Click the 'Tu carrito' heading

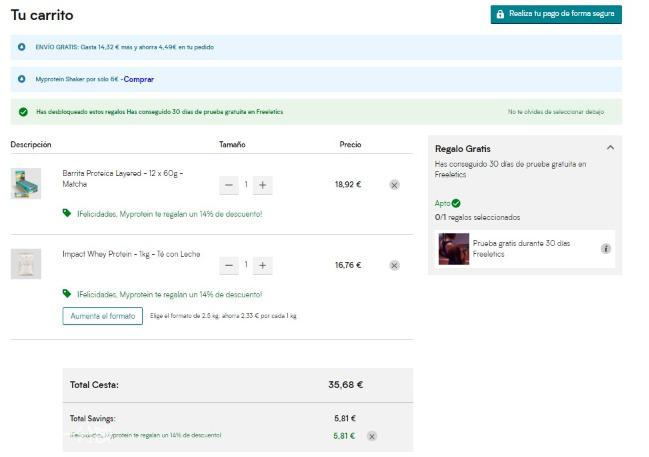[42, 15]
